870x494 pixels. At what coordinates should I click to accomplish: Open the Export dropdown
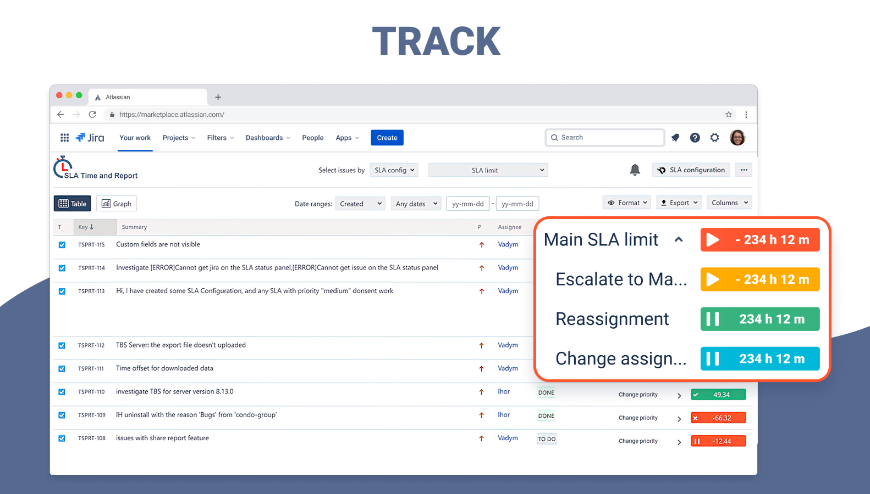679,203
